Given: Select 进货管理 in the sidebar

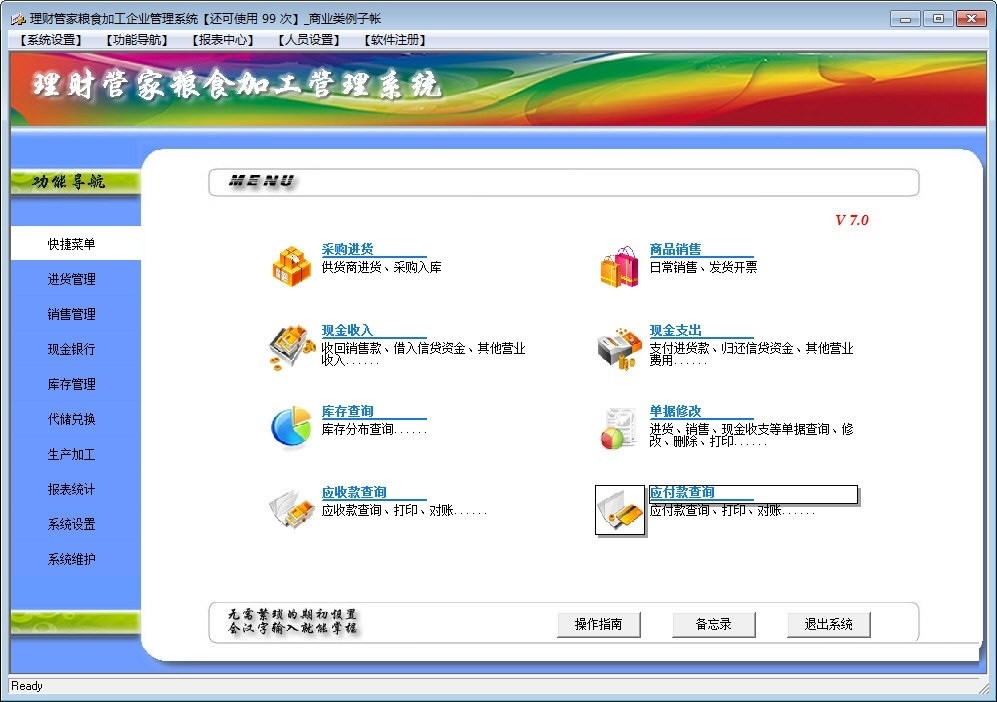Looking at the screenshot, I should click(x=71, y=279).
